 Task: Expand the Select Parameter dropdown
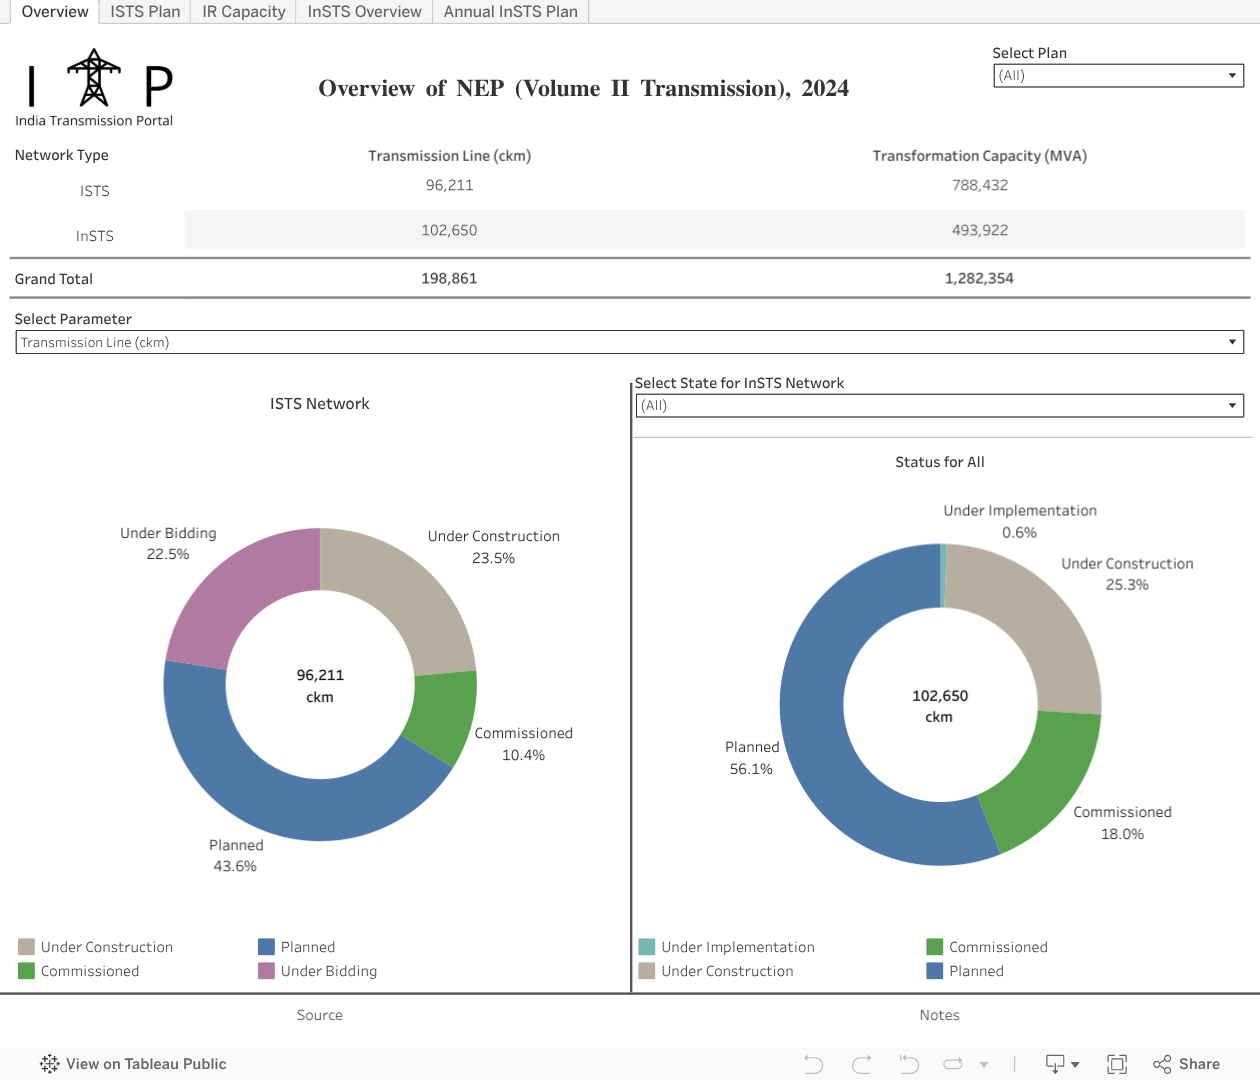[x=629, y=342]
